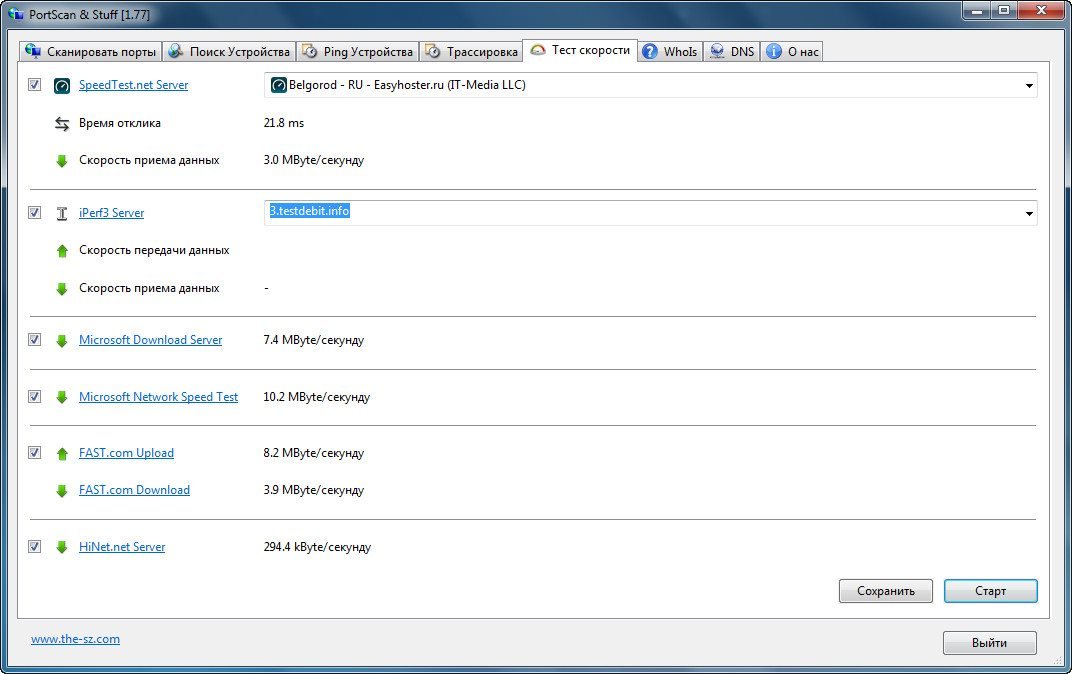The width and height of the screenshot is (1072, 674).
Task: Click the Выйти button
Action: click(x=989, y=643)
